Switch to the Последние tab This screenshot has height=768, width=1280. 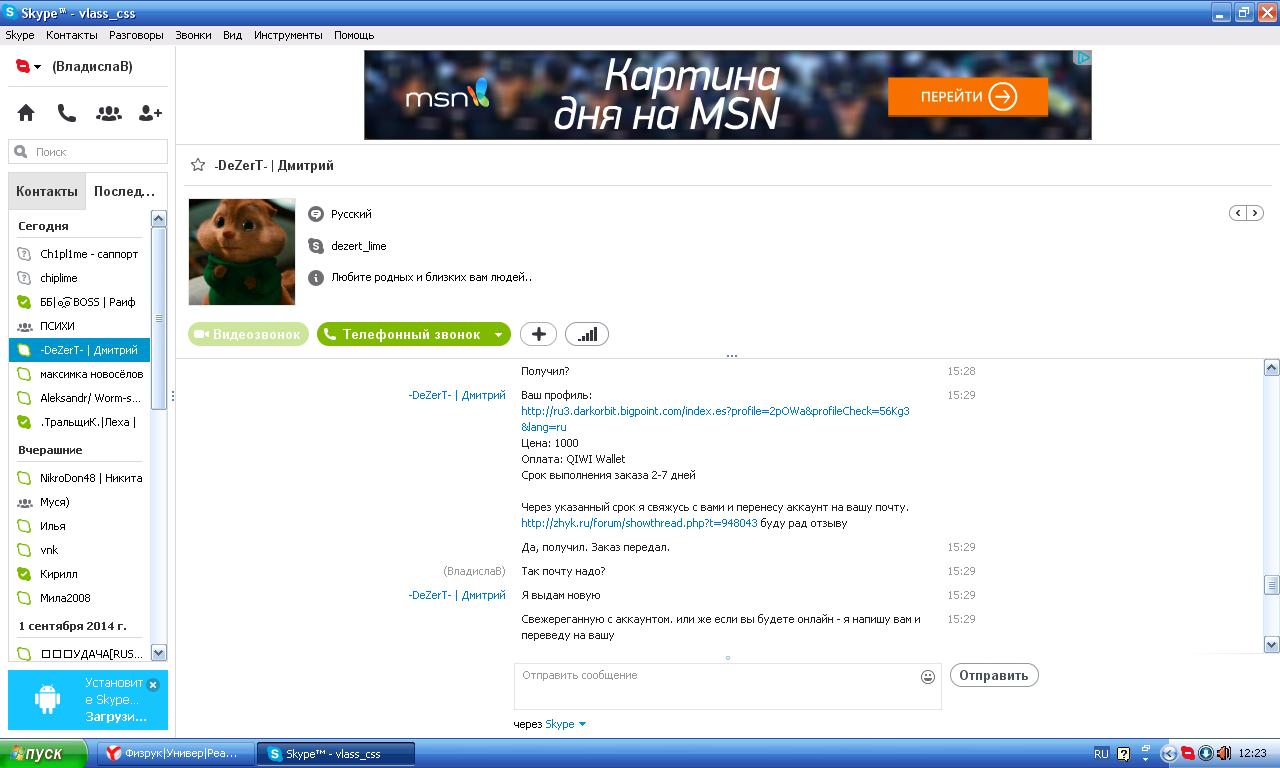(125, 191)
